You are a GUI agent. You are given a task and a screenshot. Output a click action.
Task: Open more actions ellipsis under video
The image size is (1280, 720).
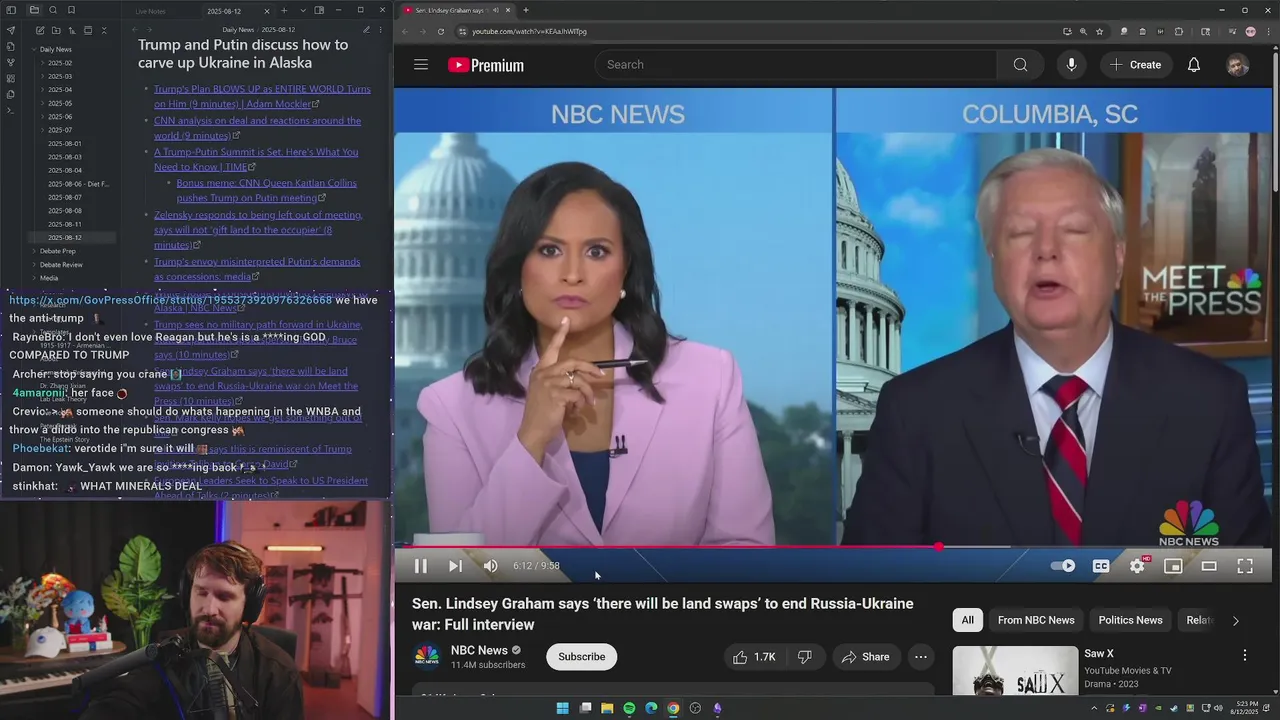(921, 657)
